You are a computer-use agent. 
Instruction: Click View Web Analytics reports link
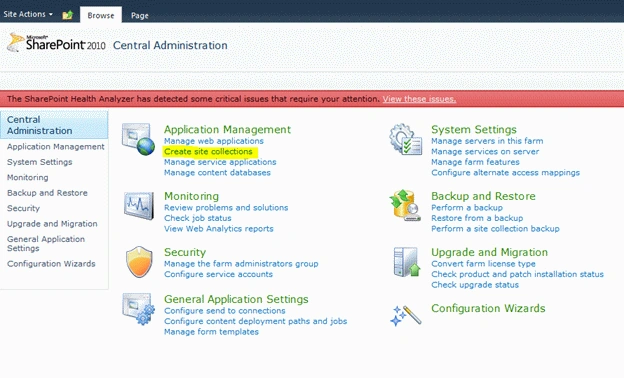click(x=218, y=229)
